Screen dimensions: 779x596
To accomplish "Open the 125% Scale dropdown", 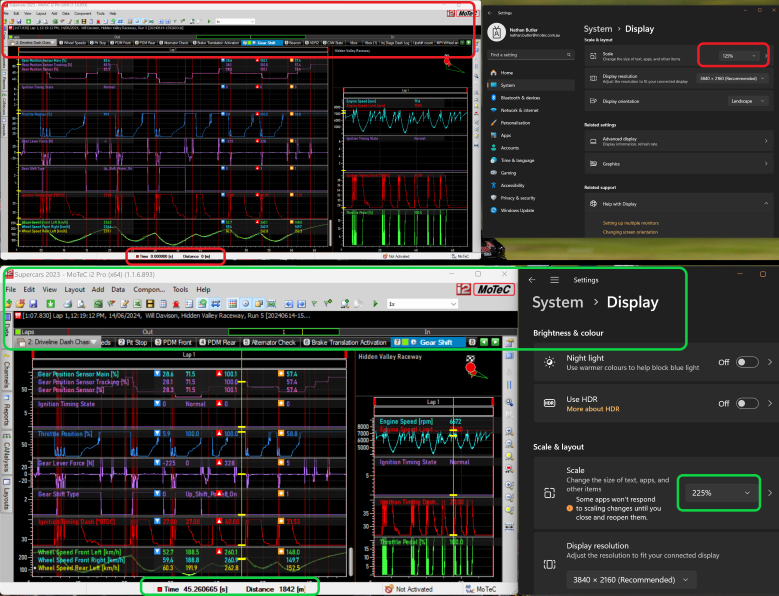I will [738, 56].
